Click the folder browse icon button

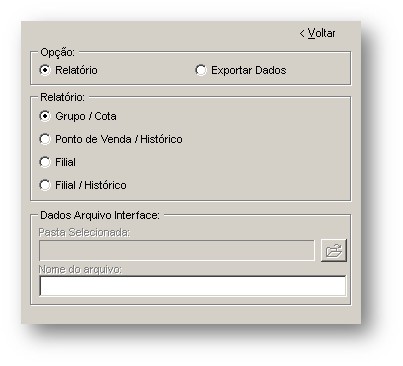[x=334, y=250]
